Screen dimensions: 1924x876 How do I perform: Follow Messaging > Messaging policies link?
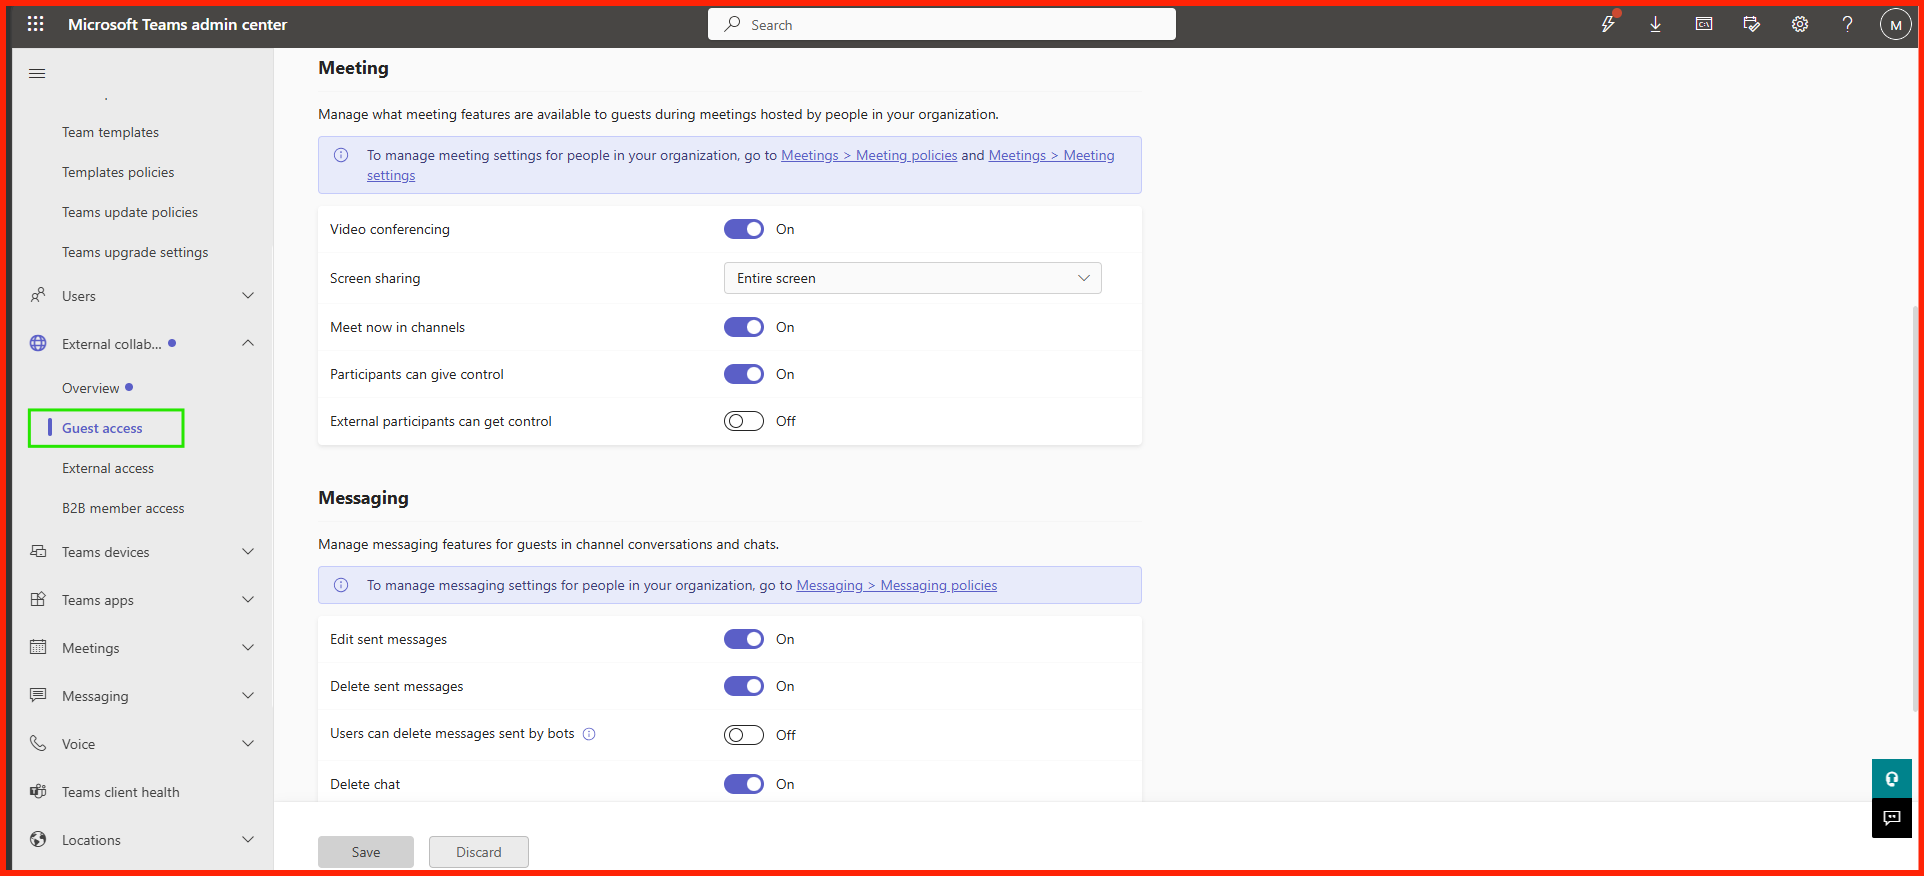[896, 585]
